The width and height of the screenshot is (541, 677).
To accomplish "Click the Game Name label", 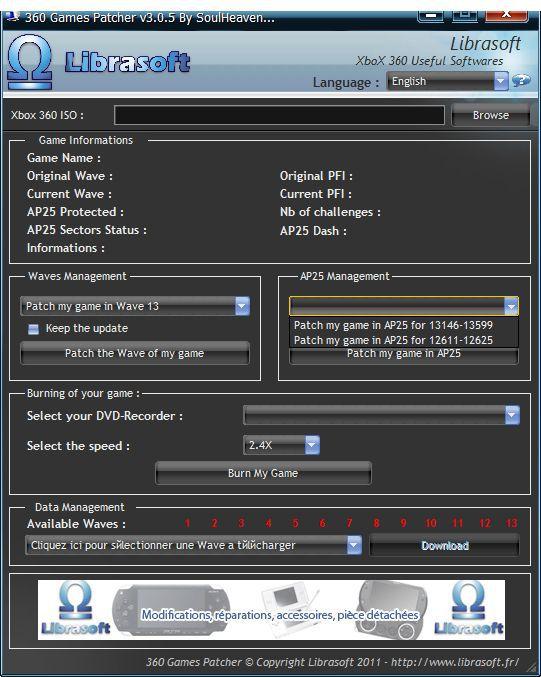I will pyautogui.click(x=64, y=158).
